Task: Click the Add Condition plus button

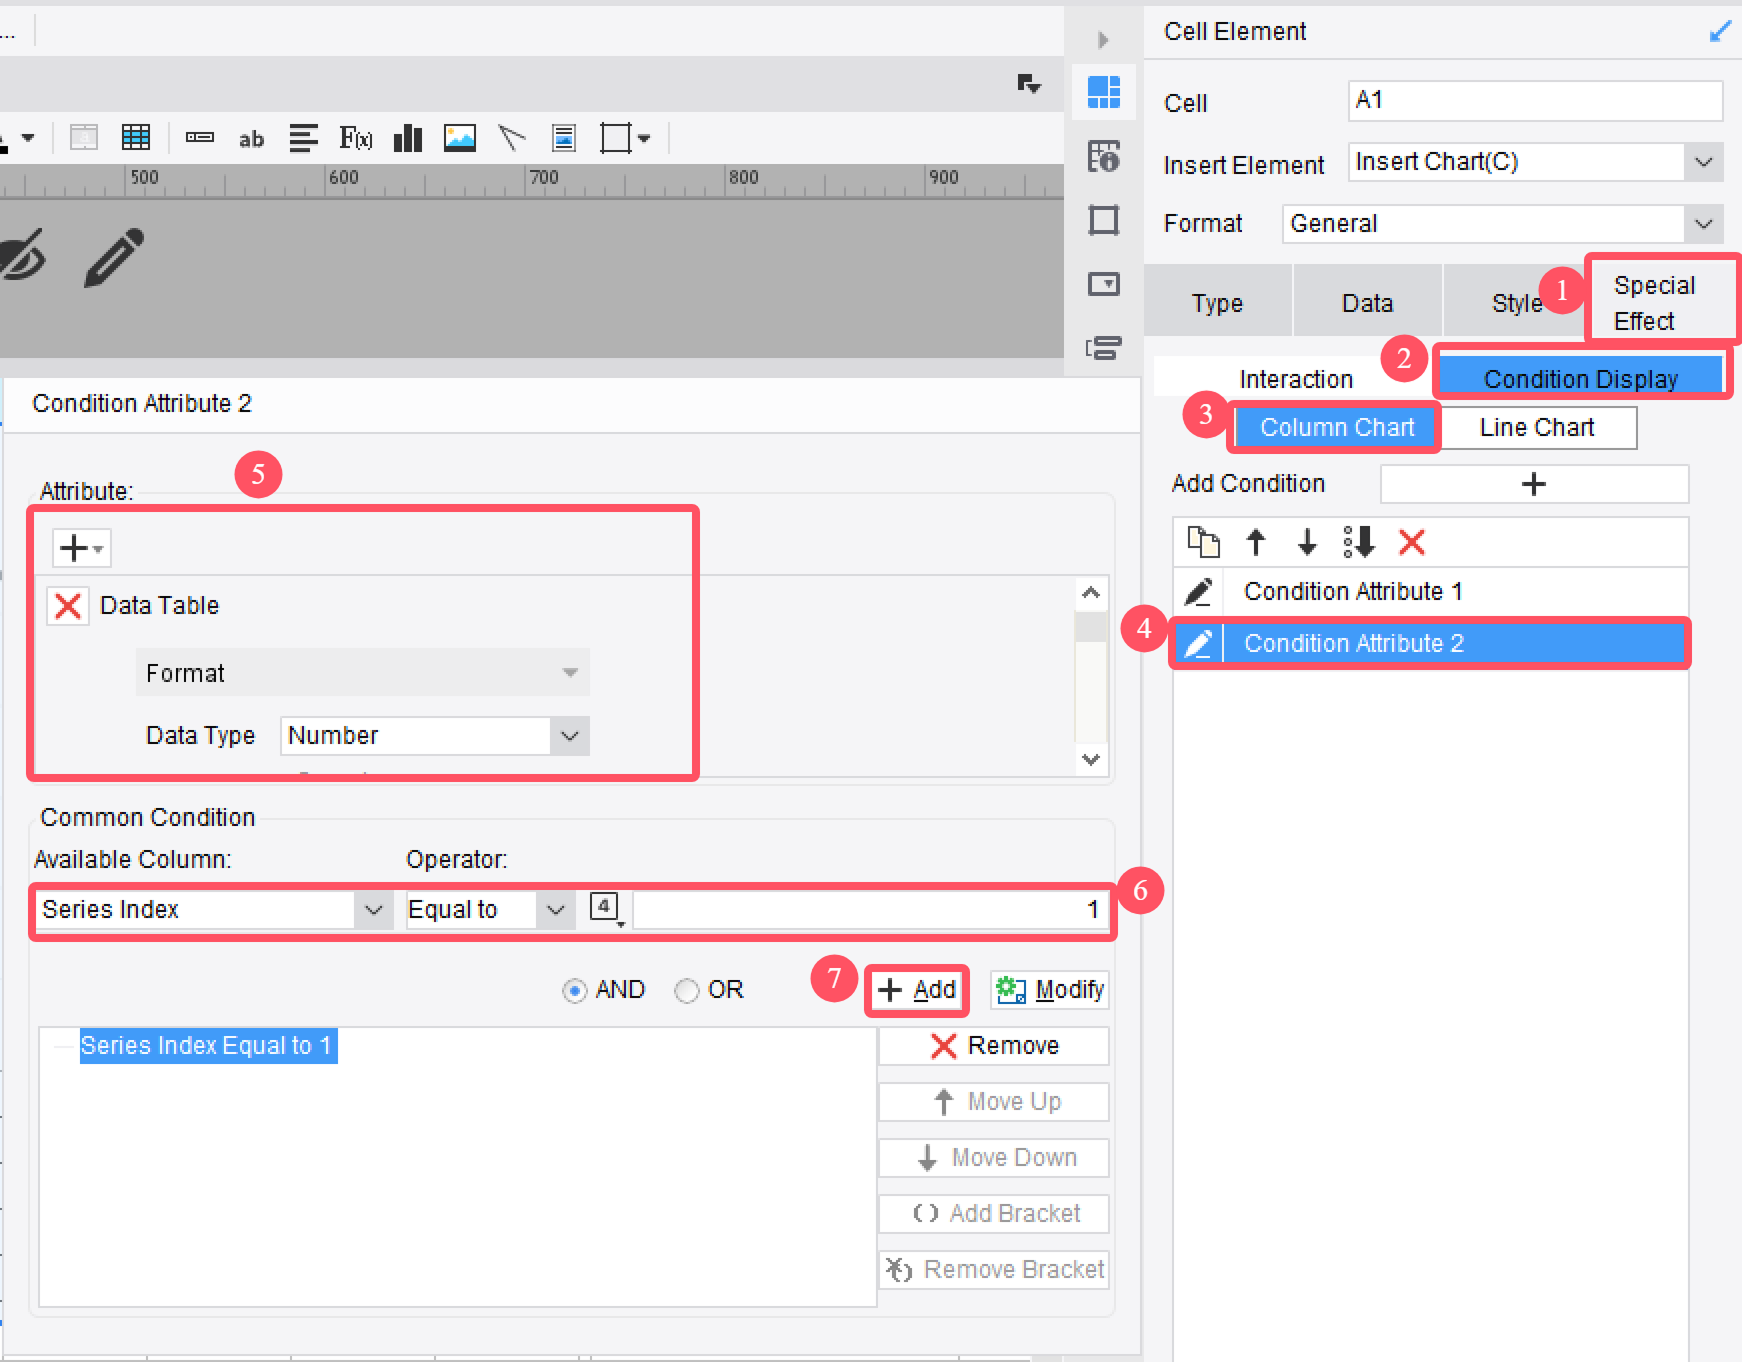Action: 1534,484
